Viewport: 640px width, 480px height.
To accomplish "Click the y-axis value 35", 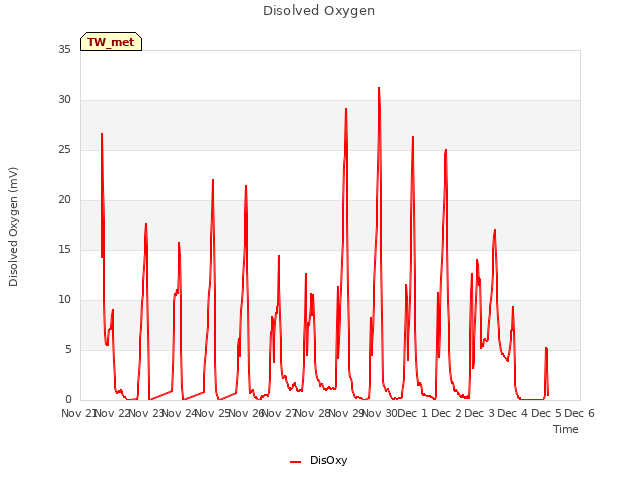I will coord(64,49).
